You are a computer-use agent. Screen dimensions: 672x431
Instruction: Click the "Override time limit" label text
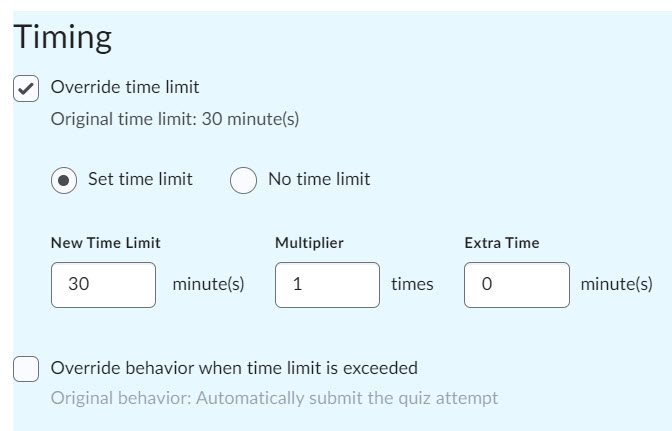[125, 87]
